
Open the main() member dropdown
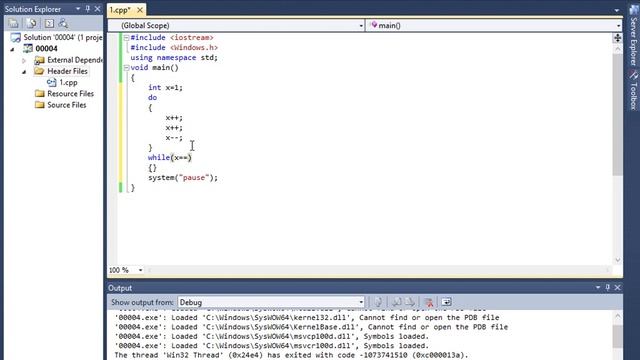coord(618,26)
